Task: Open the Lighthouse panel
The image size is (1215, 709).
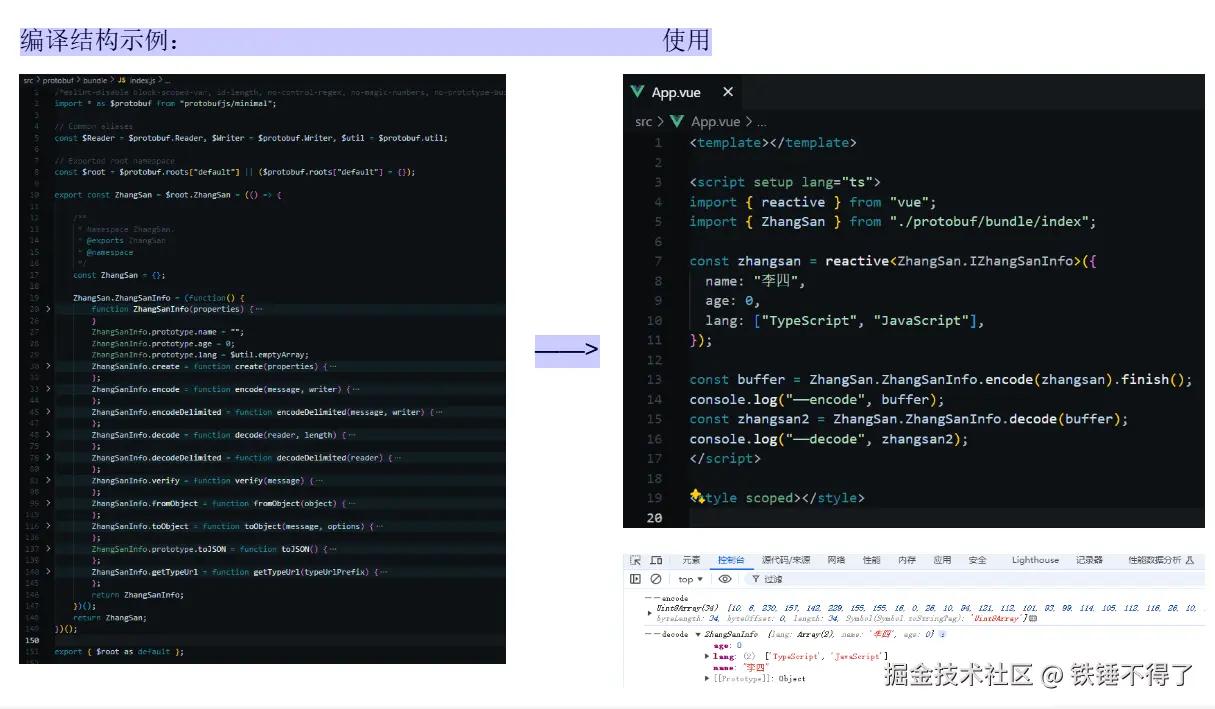Action: [1034, 560]
